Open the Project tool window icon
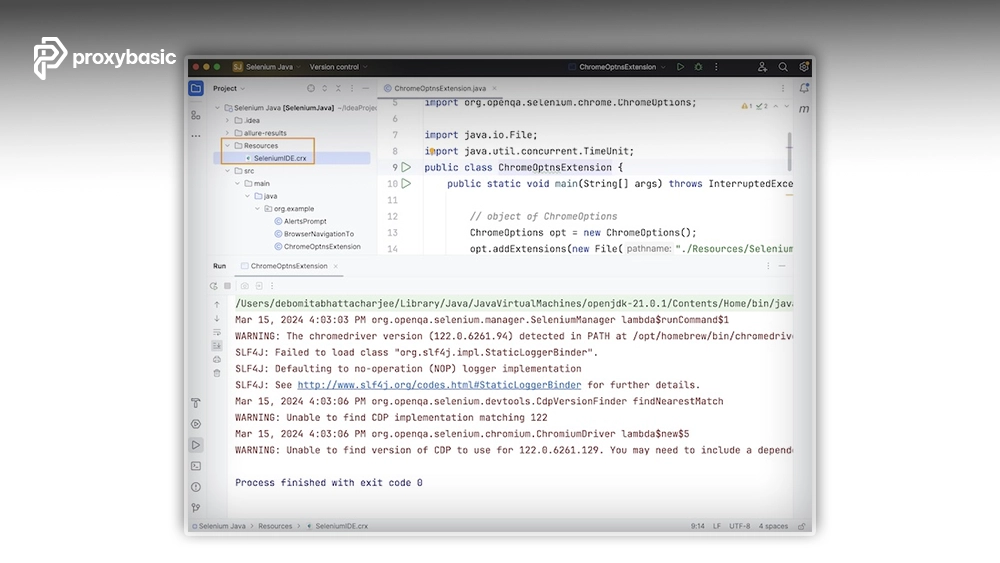 [x=196, y=89]
